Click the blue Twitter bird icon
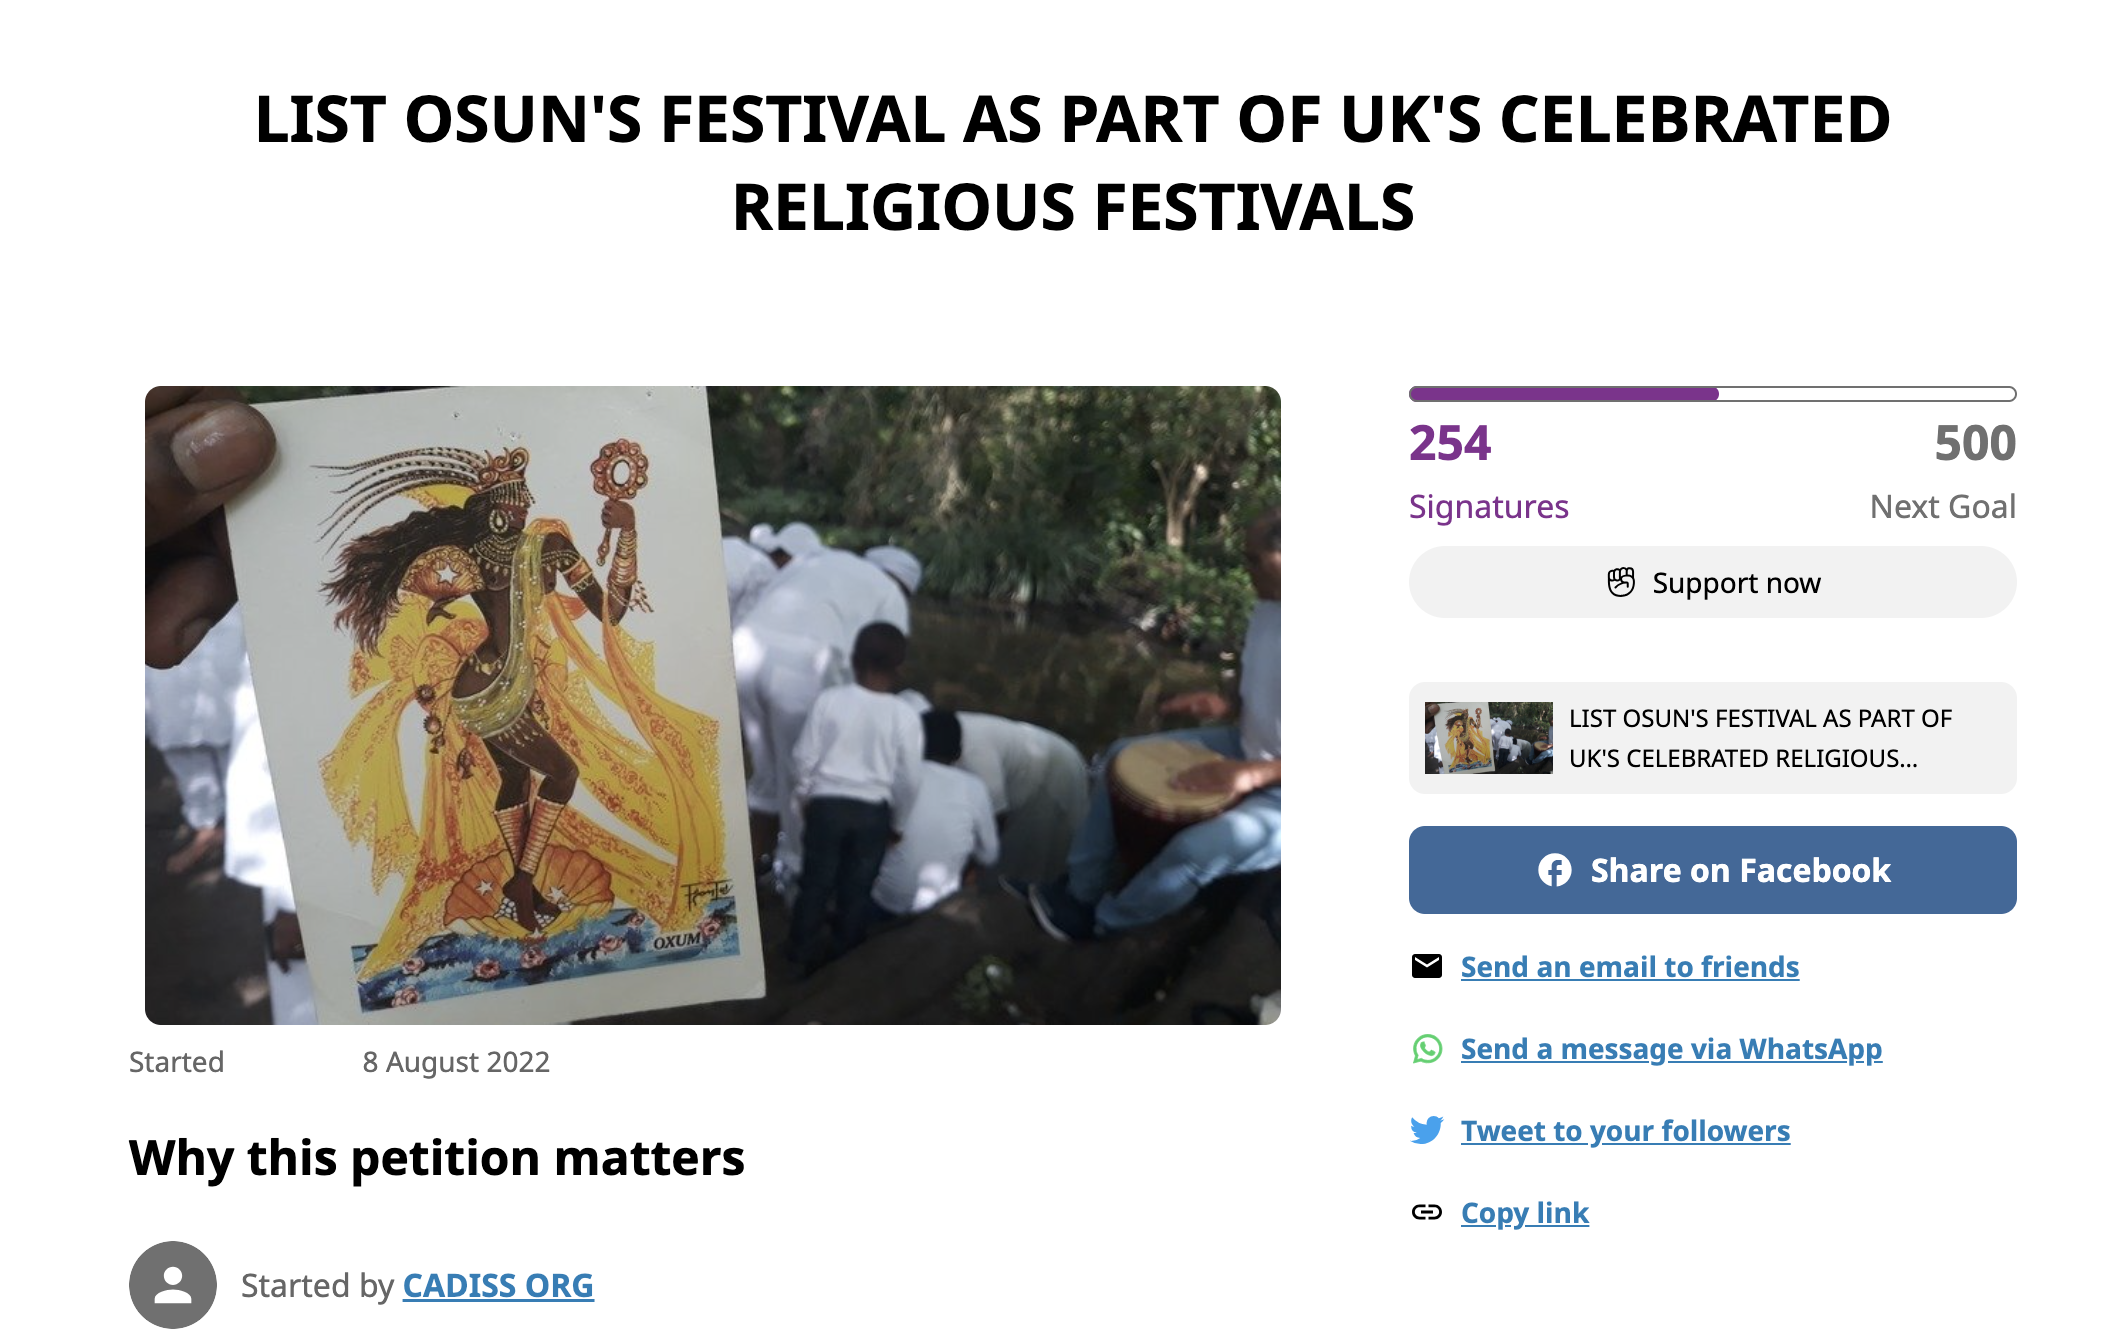 point(1427,1130)
